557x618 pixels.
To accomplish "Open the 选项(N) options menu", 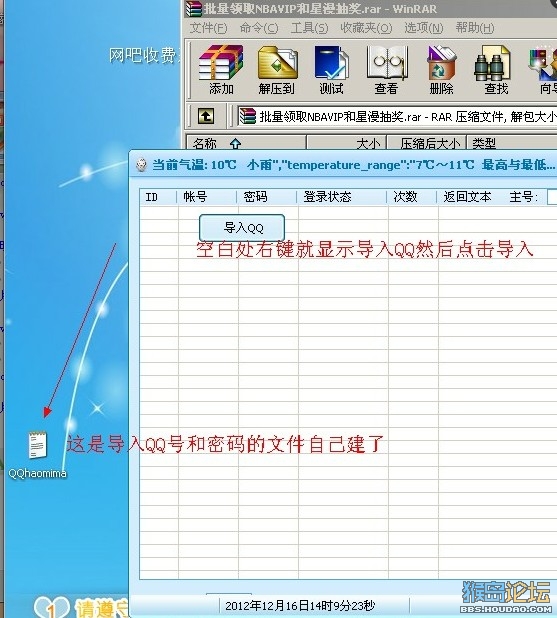I will tap(424, 28).
